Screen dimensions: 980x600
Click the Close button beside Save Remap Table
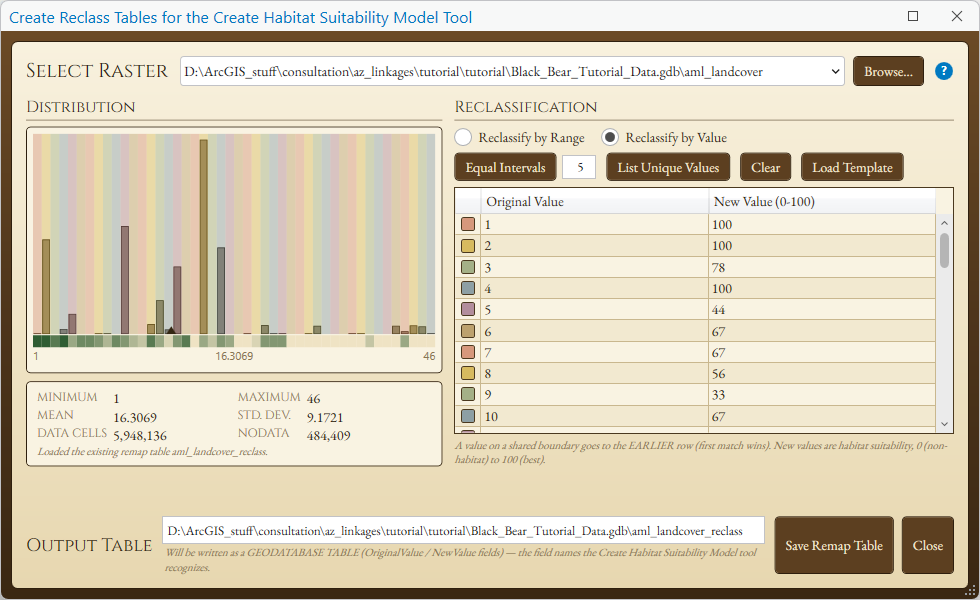click(x=928, y=545)
